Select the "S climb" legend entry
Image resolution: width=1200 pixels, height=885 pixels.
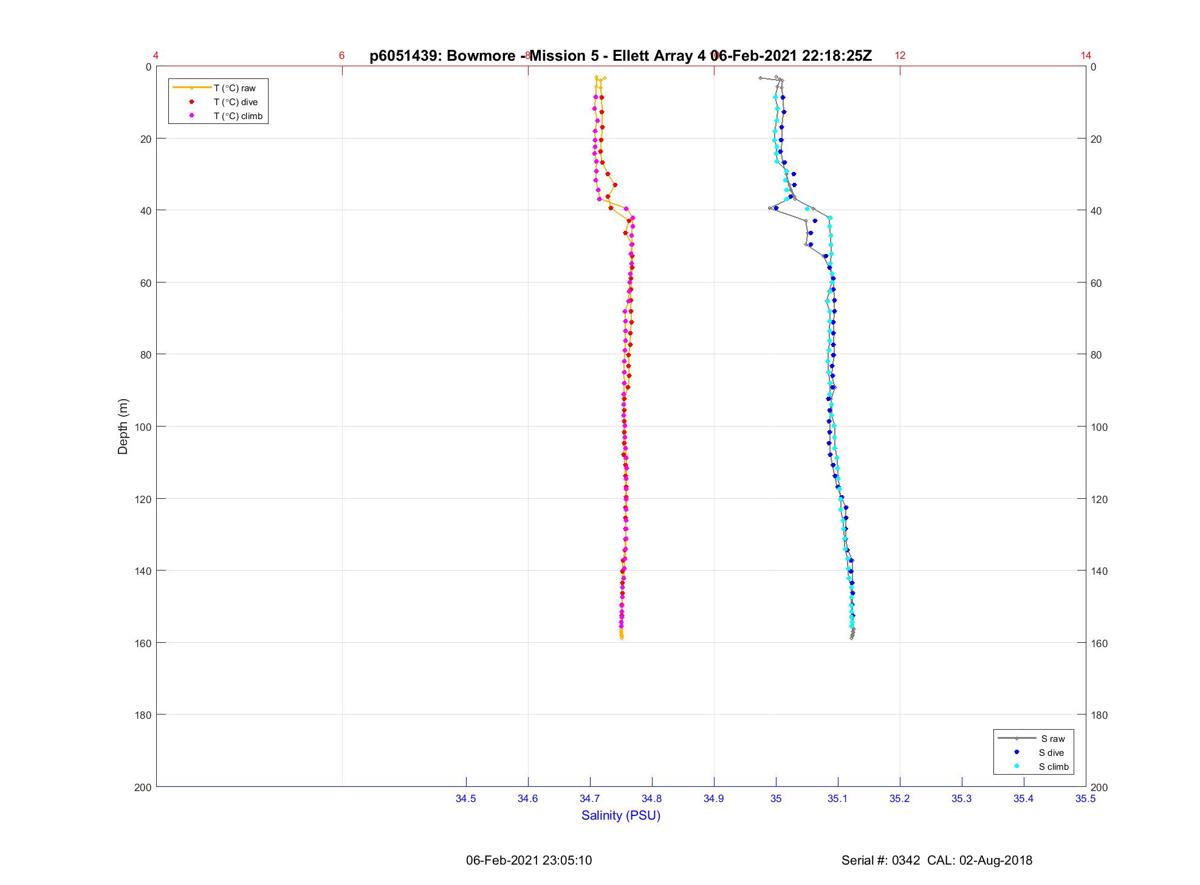point(1055,766)
